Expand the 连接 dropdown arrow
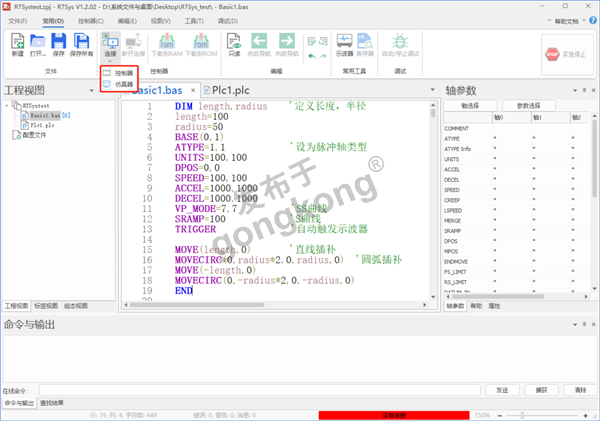 tap(110, 61)
